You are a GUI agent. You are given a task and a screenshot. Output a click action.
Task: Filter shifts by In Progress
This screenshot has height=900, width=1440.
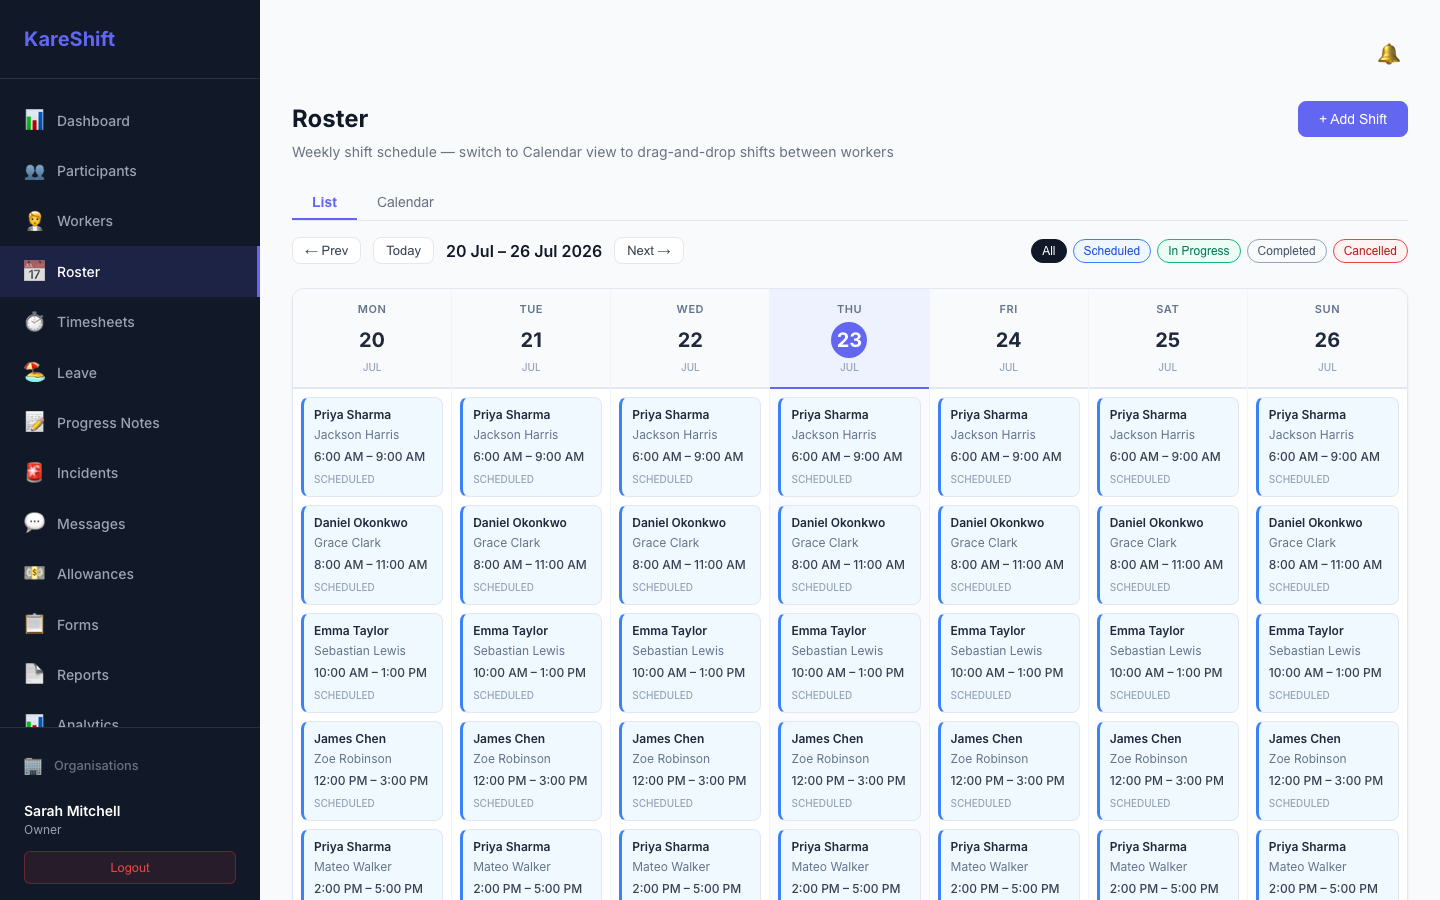click(x=1198, y=251)
